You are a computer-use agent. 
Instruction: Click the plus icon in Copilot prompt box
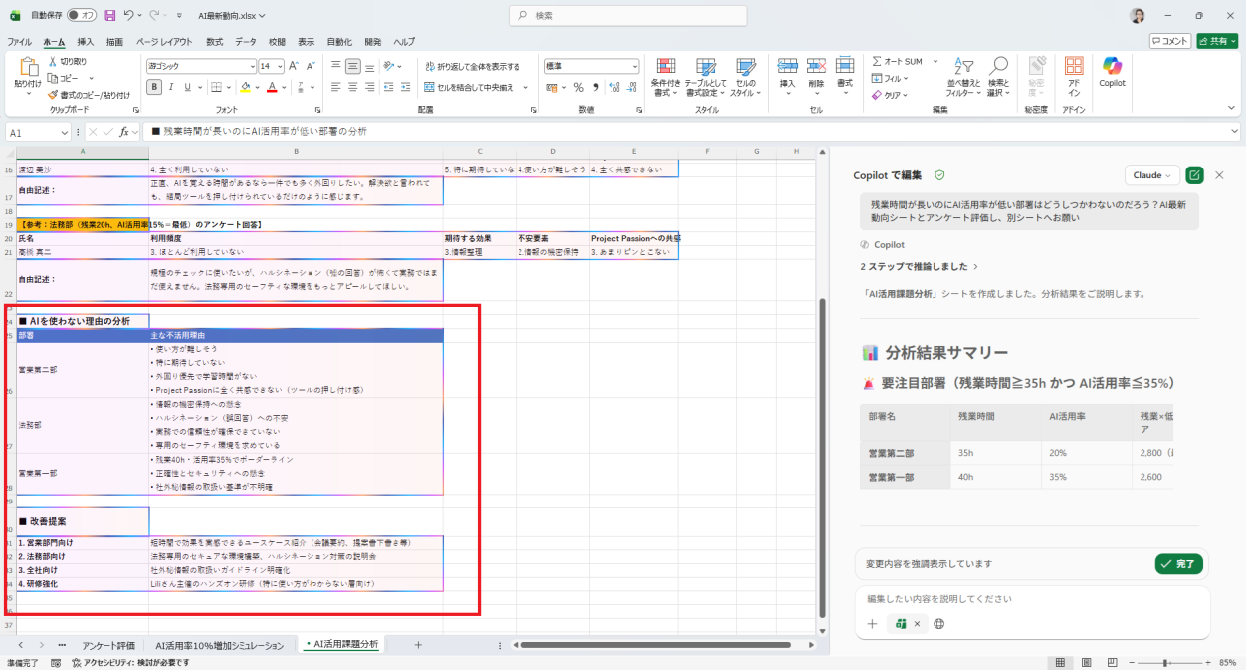872,623
